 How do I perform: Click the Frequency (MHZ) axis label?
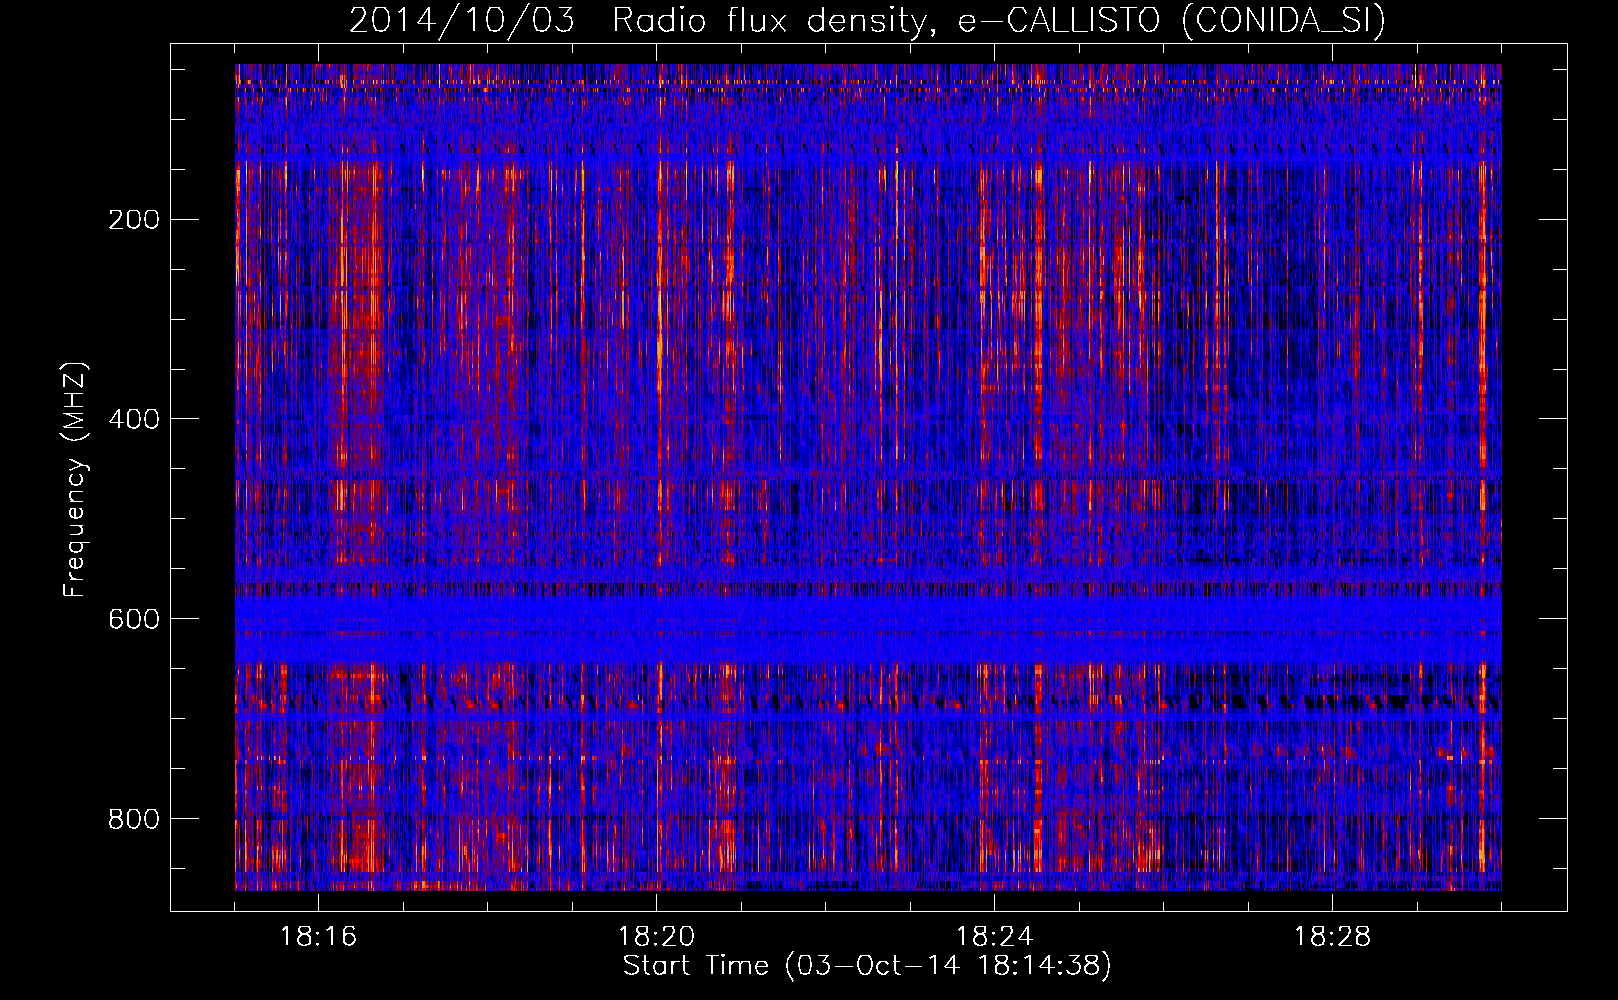[75, 480]
